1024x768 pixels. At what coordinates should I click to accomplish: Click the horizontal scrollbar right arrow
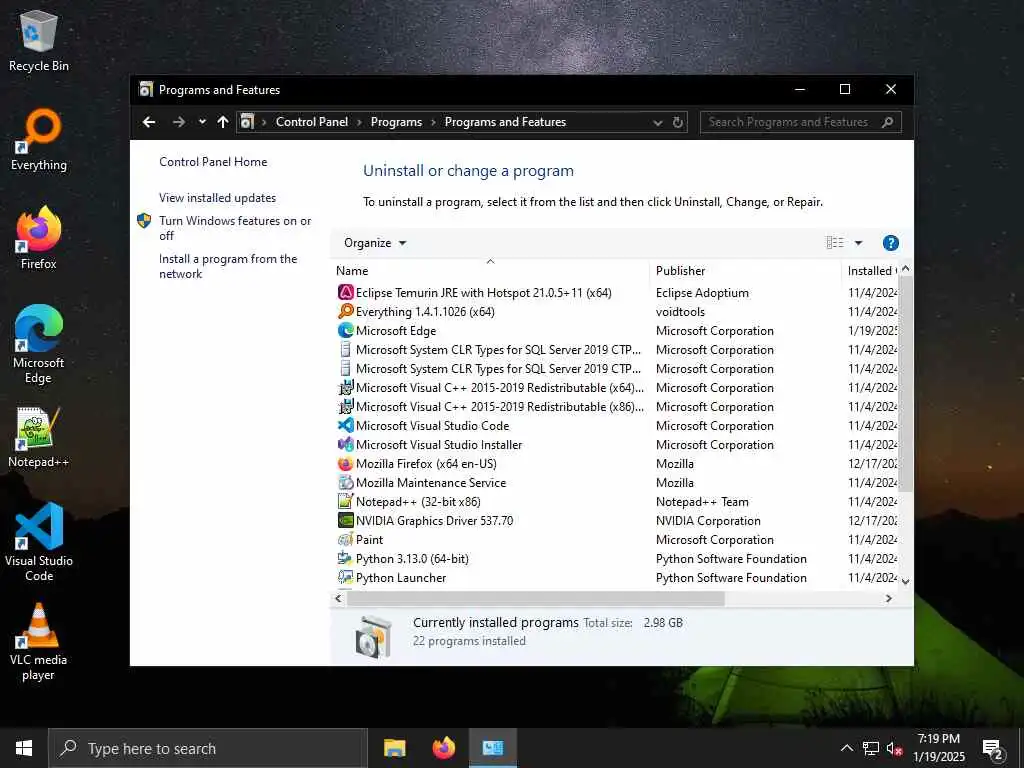coord(888,598)
